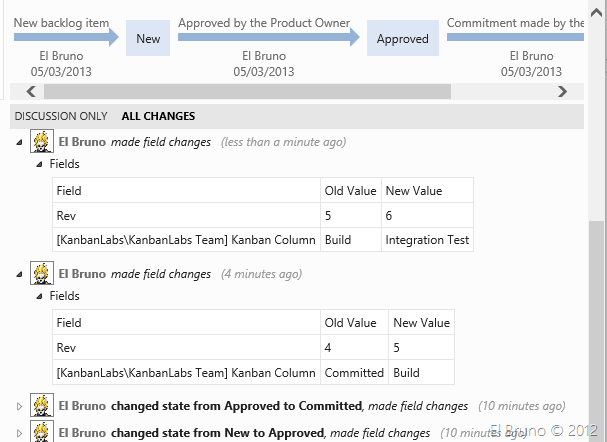Click right arrow of horizontal scrollbar
607x442 pixels.
pyautogui.click(x=563, y=91)
